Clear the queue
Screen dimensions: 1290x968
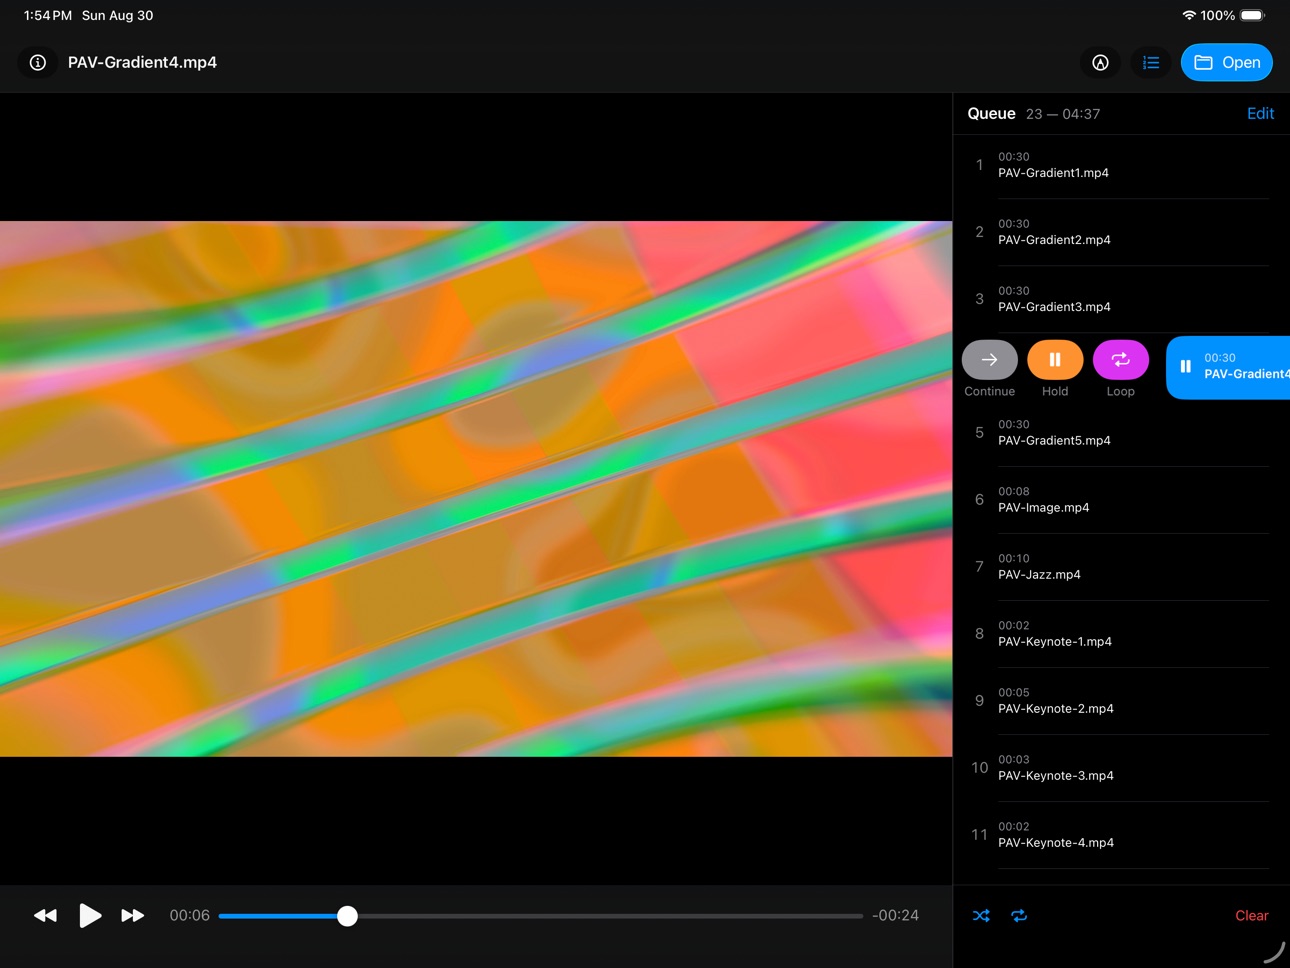point(1251,915)
